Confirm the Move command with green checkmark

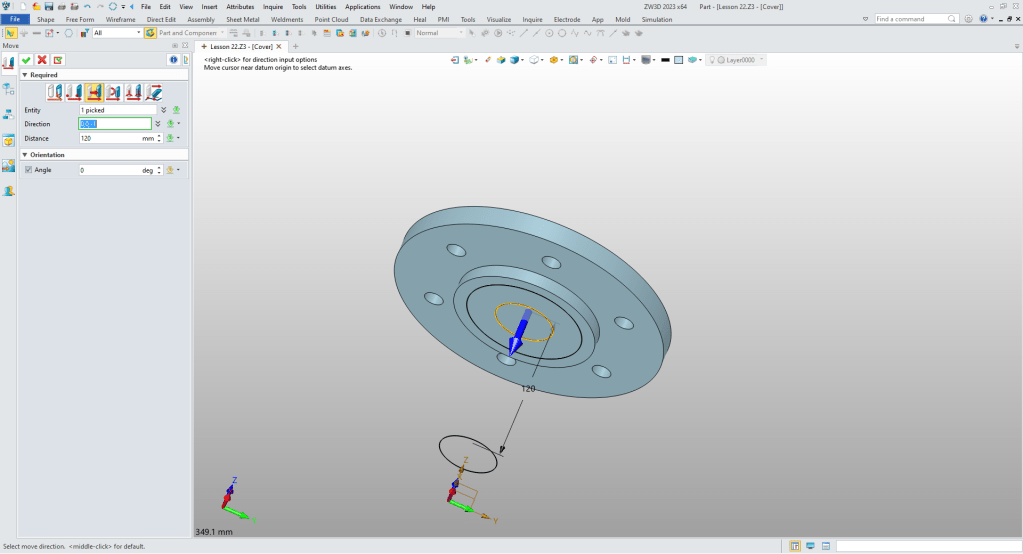[x=26, y=60]
